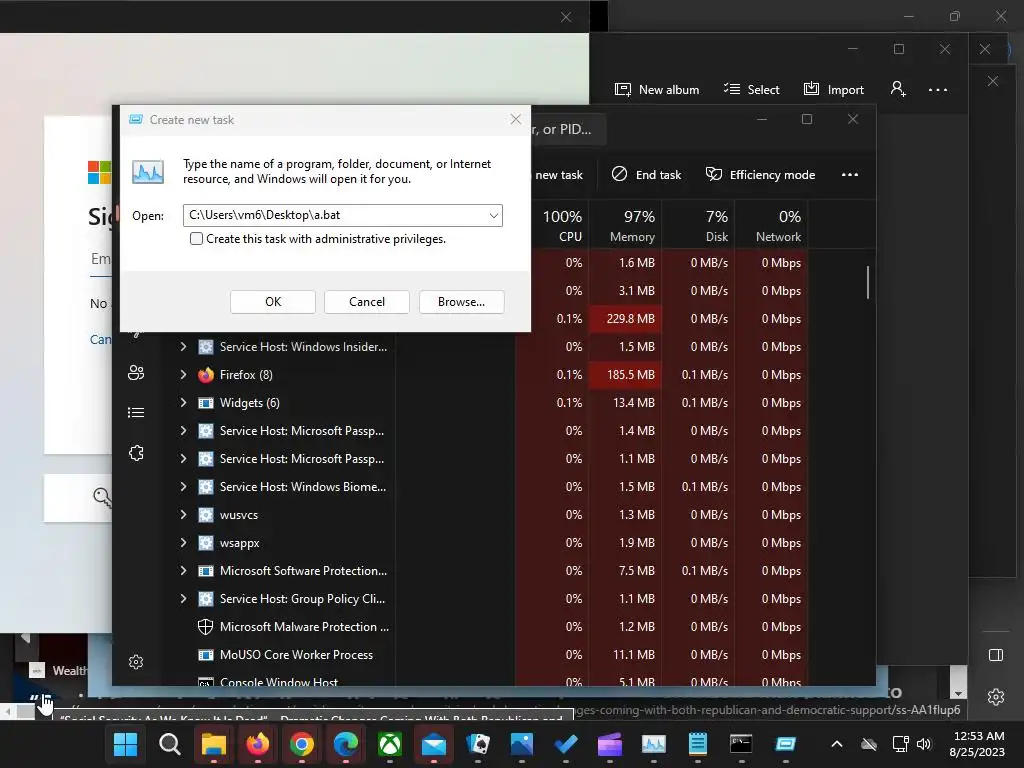This screenshot has width=1024, height=768.
Task: Click the 185.5 MB Firefox memory cell
Action: tap(626, 375)
